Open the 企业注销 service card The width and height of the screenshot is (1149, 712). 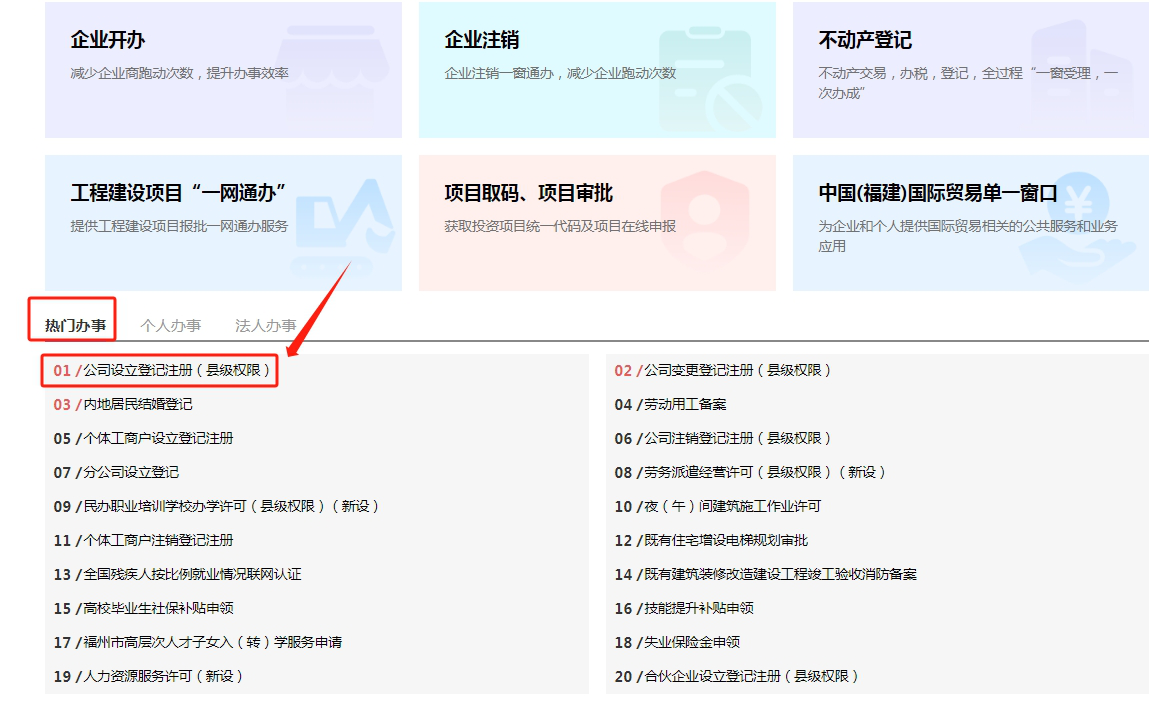click(597, 70)
